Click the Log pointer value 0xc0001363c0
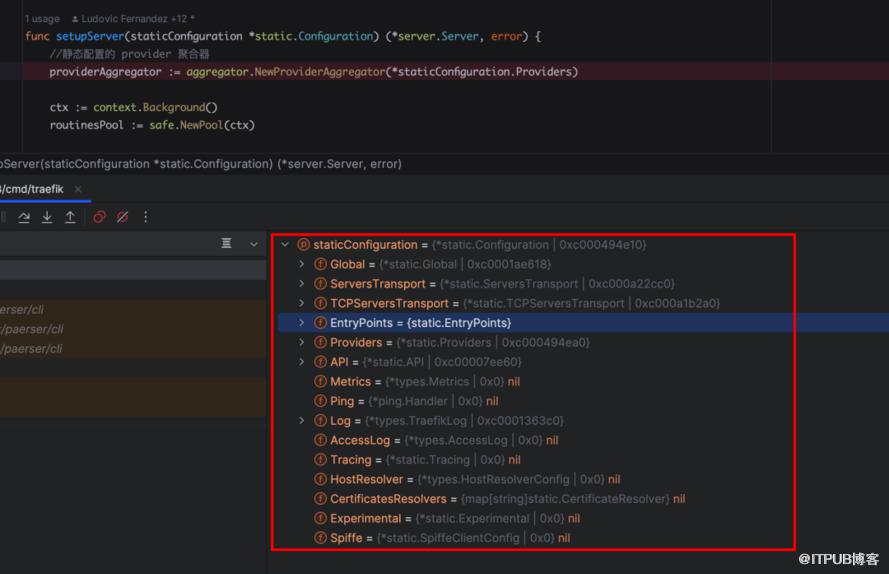This screenshot has height=574, width=889. [x=520, y=421]
